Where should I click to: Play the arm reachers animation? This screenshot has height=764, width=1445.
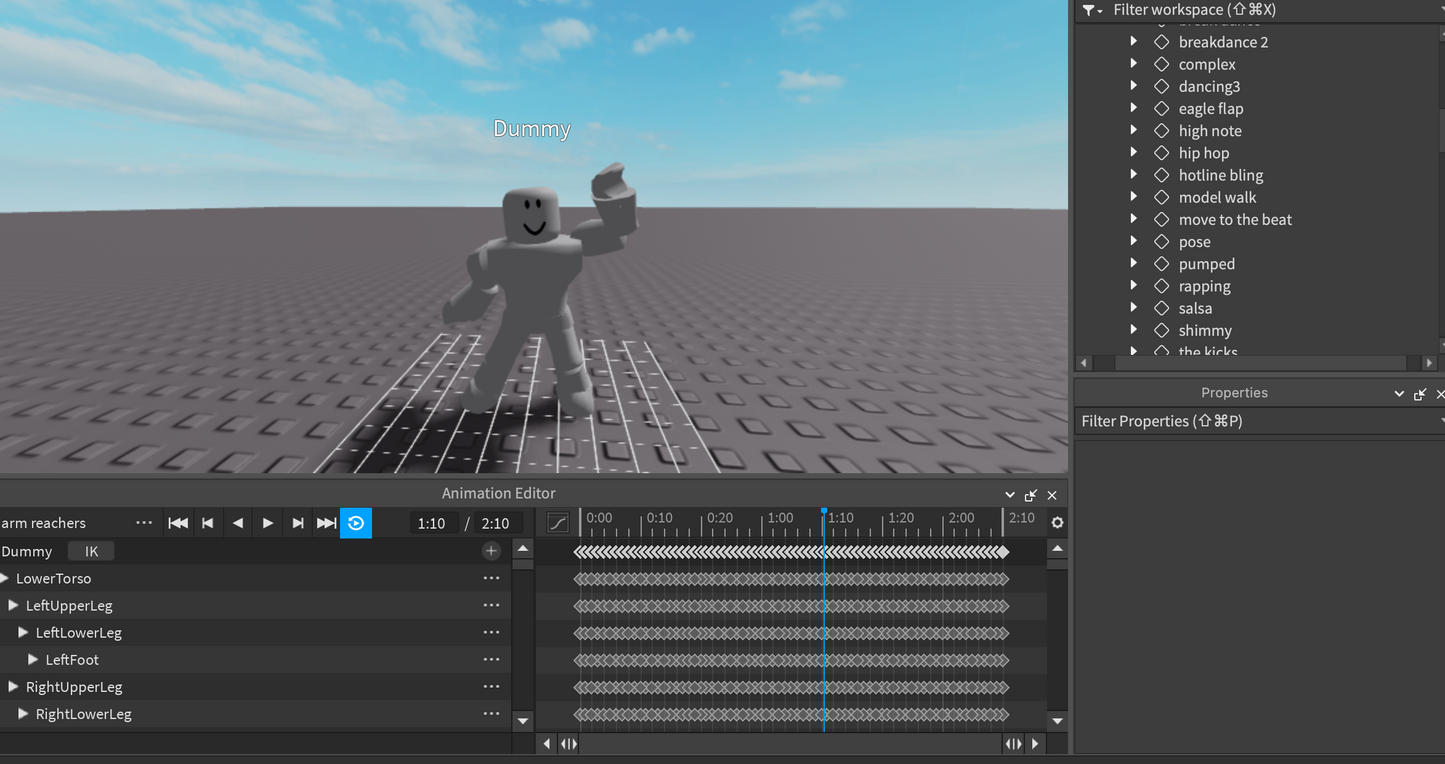[x=268, y=523]
